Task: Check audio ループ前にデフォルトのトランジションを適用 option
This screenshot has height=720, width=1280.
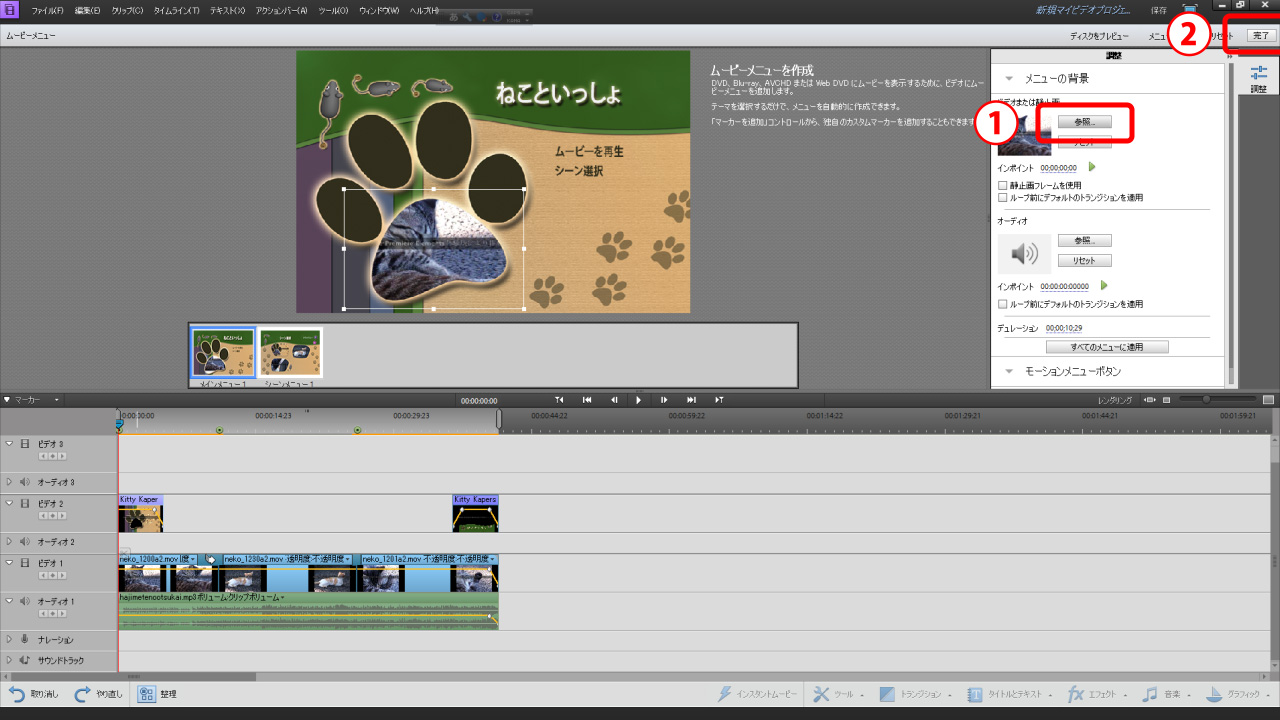Action: point(1003,304)
